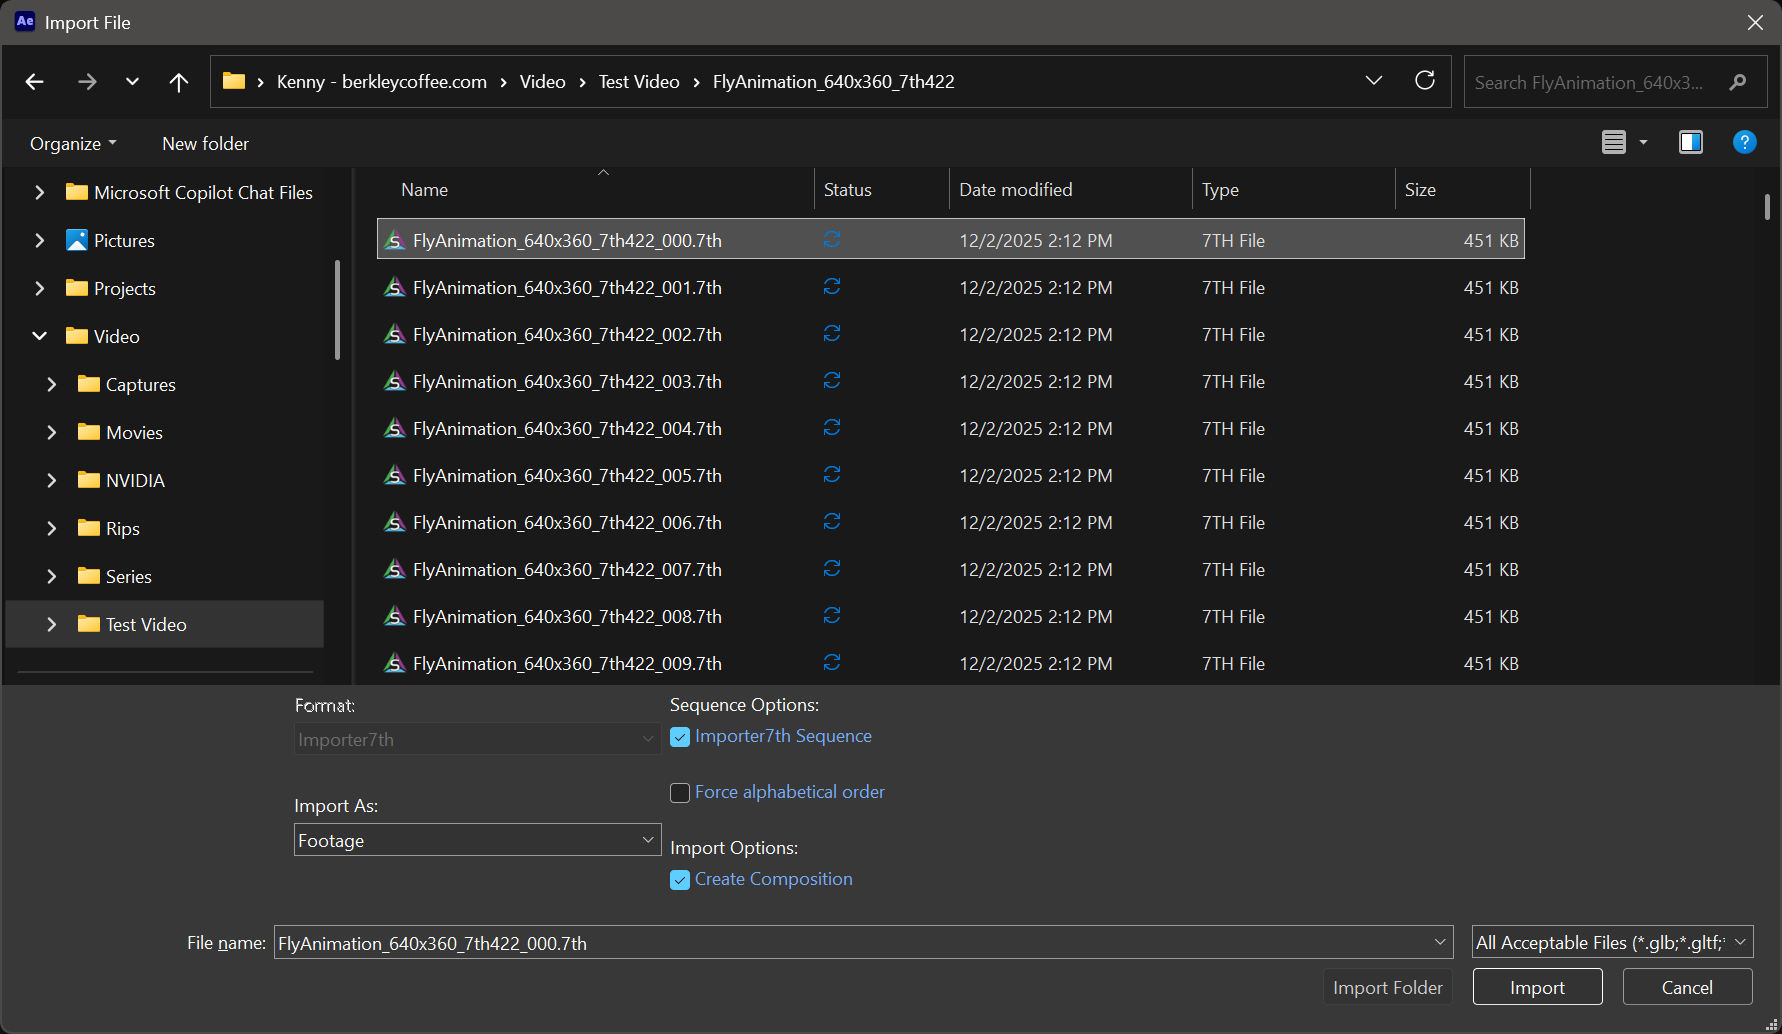Open the Organize menu
Viewport: 1782px width, 1034px height.
tap(73, 144)
